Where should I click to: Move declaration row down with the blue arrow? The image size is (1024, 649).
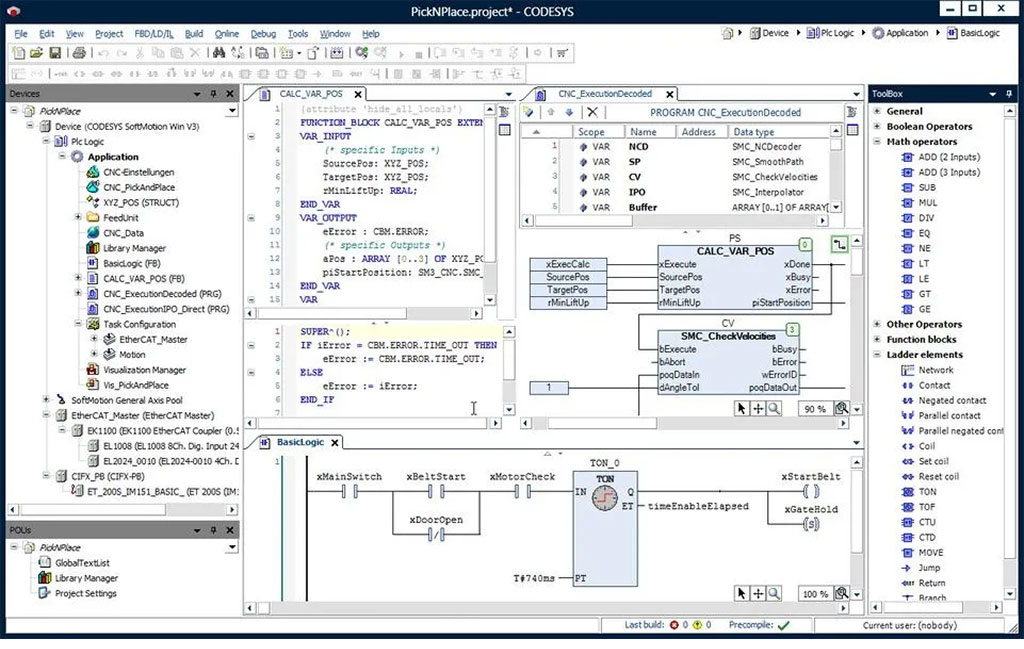[x=569, y=112]
